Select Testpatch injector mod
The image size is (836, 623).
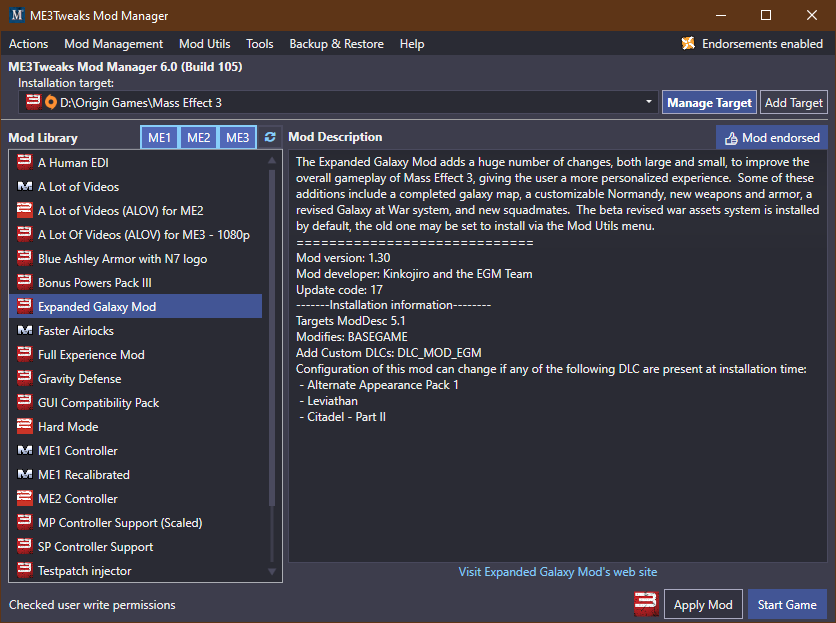136,570
